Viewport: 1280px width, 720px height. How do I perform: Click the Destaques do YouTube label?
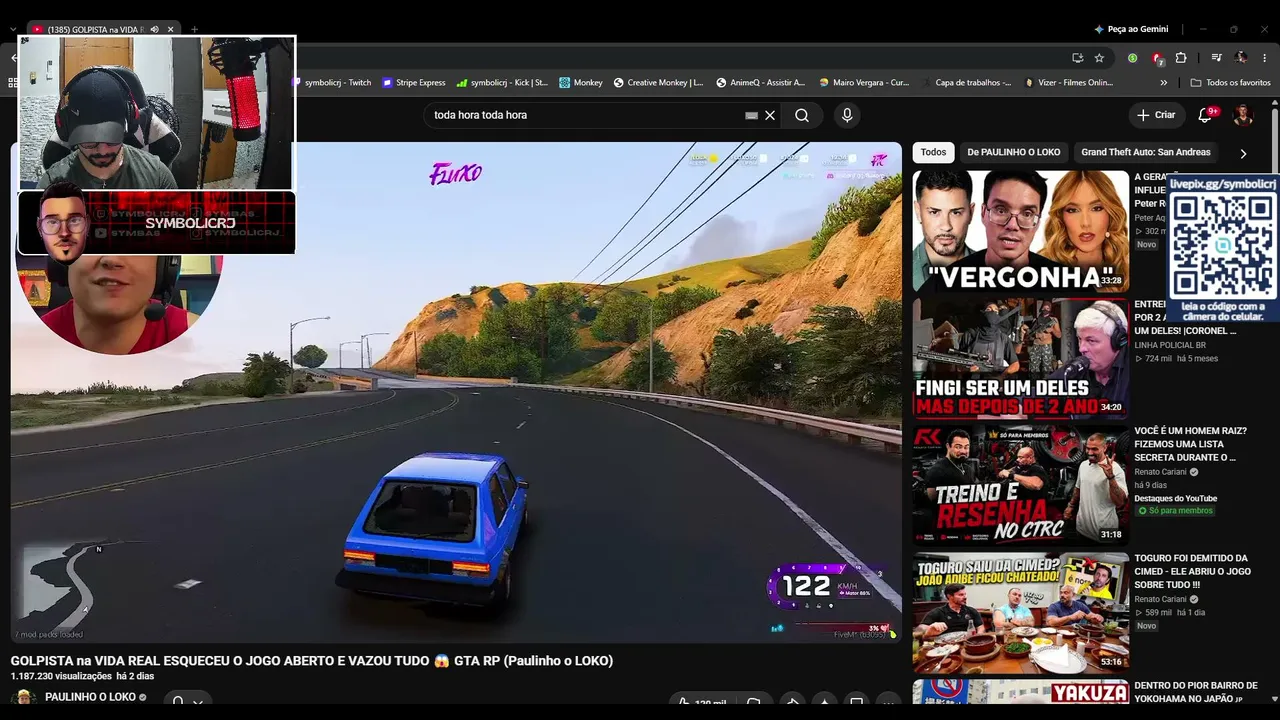[x=1175, y=498]
